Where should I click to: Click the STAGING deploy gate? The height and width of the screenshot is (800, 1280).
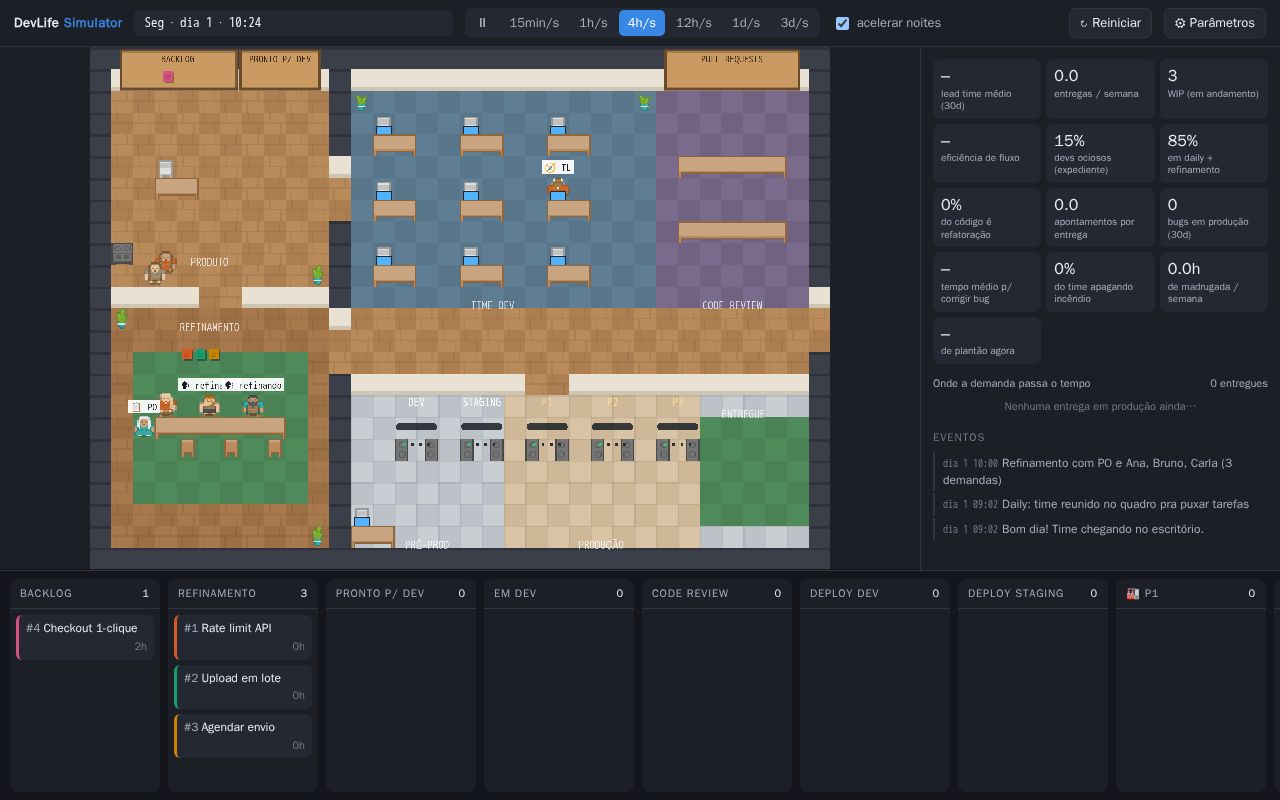[481, 440]
